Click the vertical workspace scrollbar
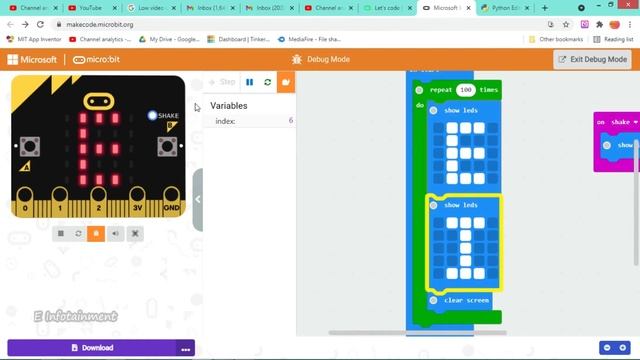The height and width of the screenshot is (360, 640). [x=636, y=202]
